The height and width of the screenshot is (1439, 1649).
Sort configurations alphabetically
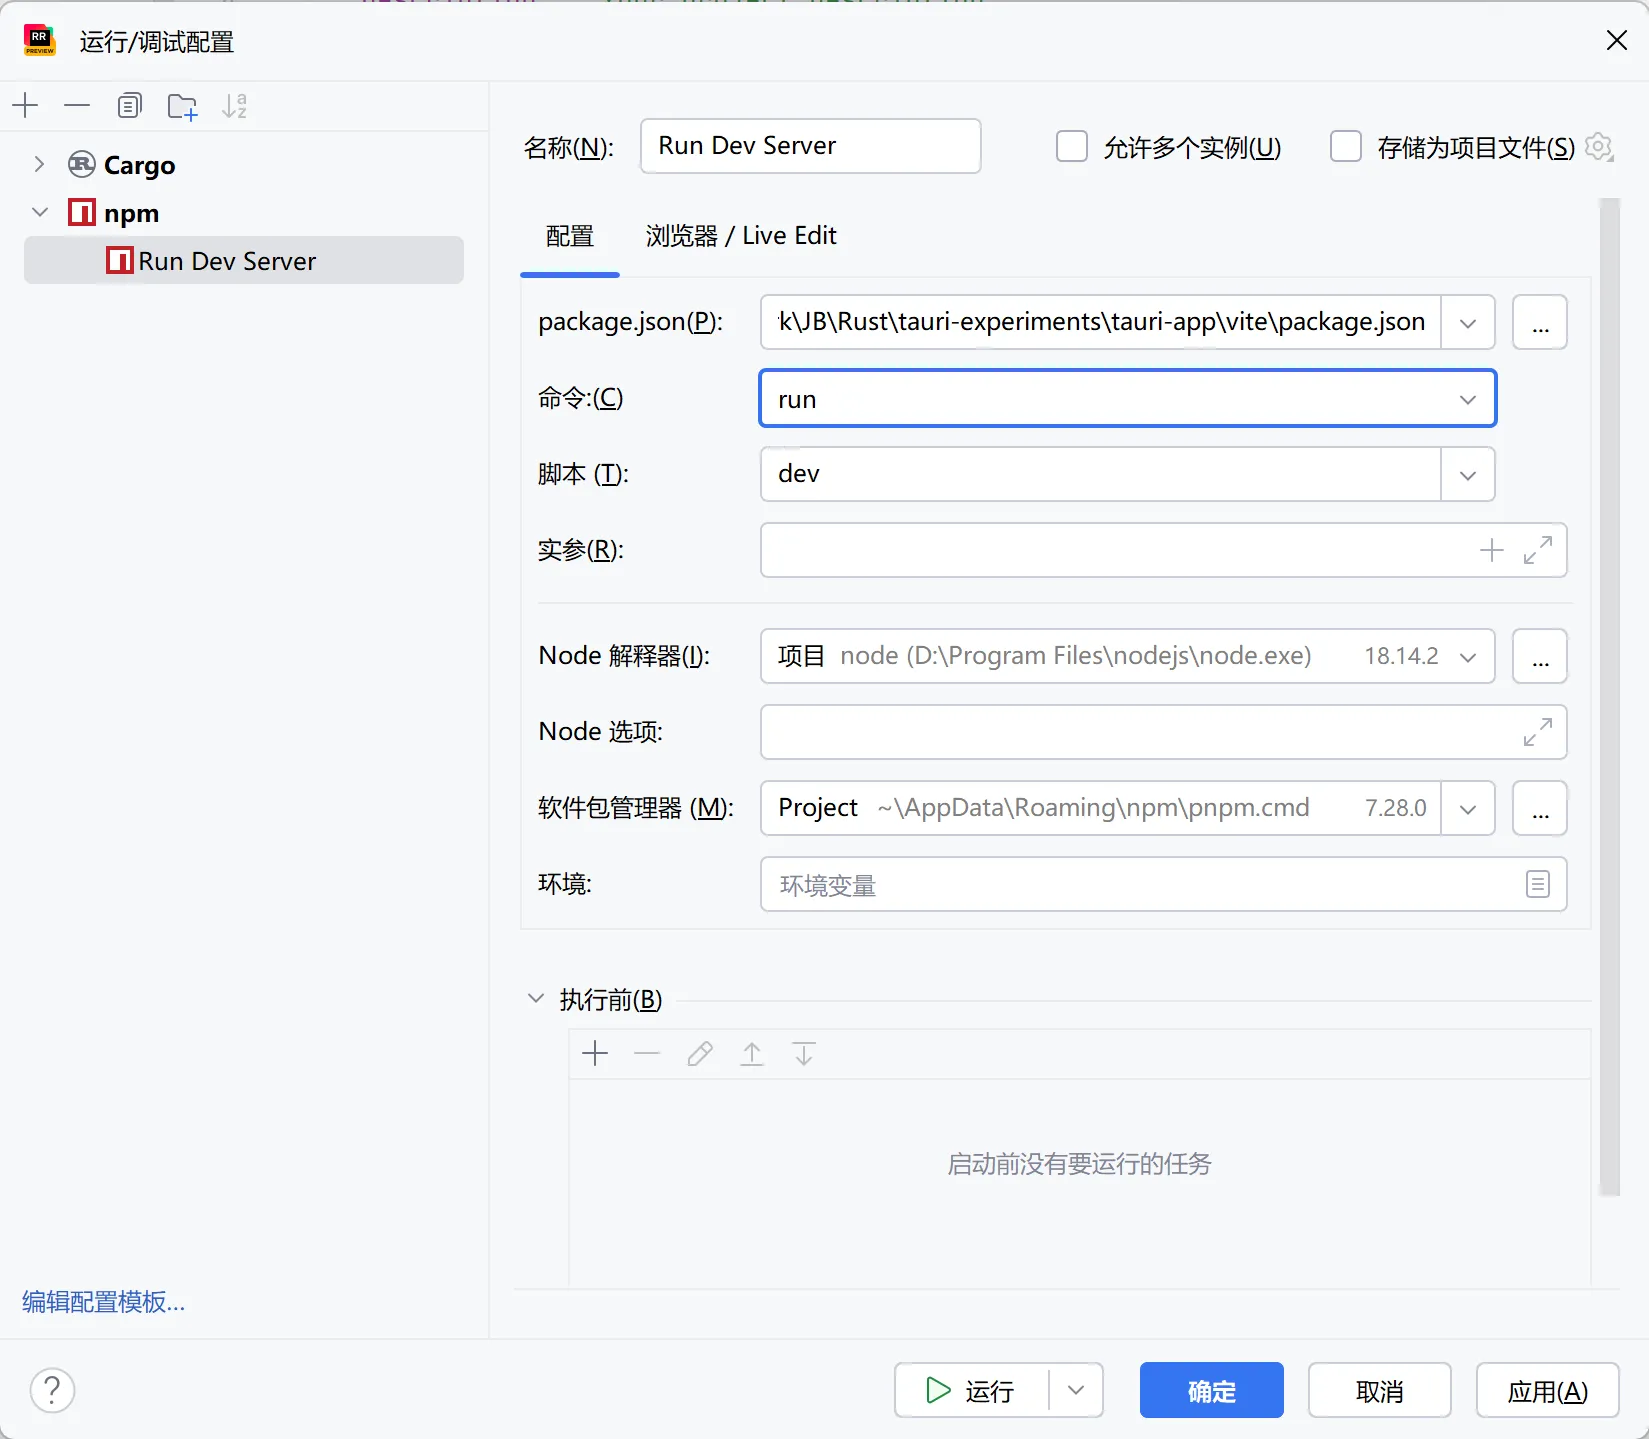coord(235,106)
